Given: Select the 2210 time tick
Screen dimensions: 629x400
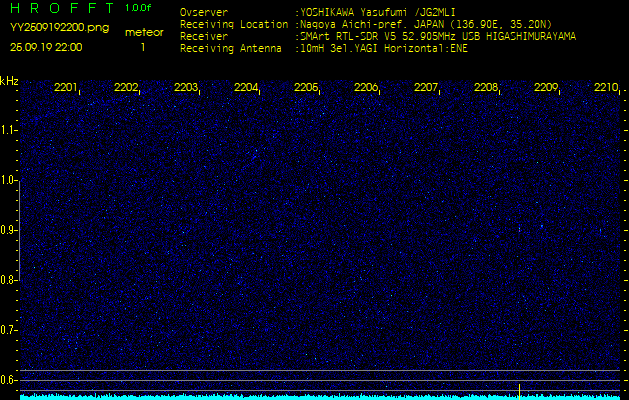Looking at the screenshot, I should [606, 88].
